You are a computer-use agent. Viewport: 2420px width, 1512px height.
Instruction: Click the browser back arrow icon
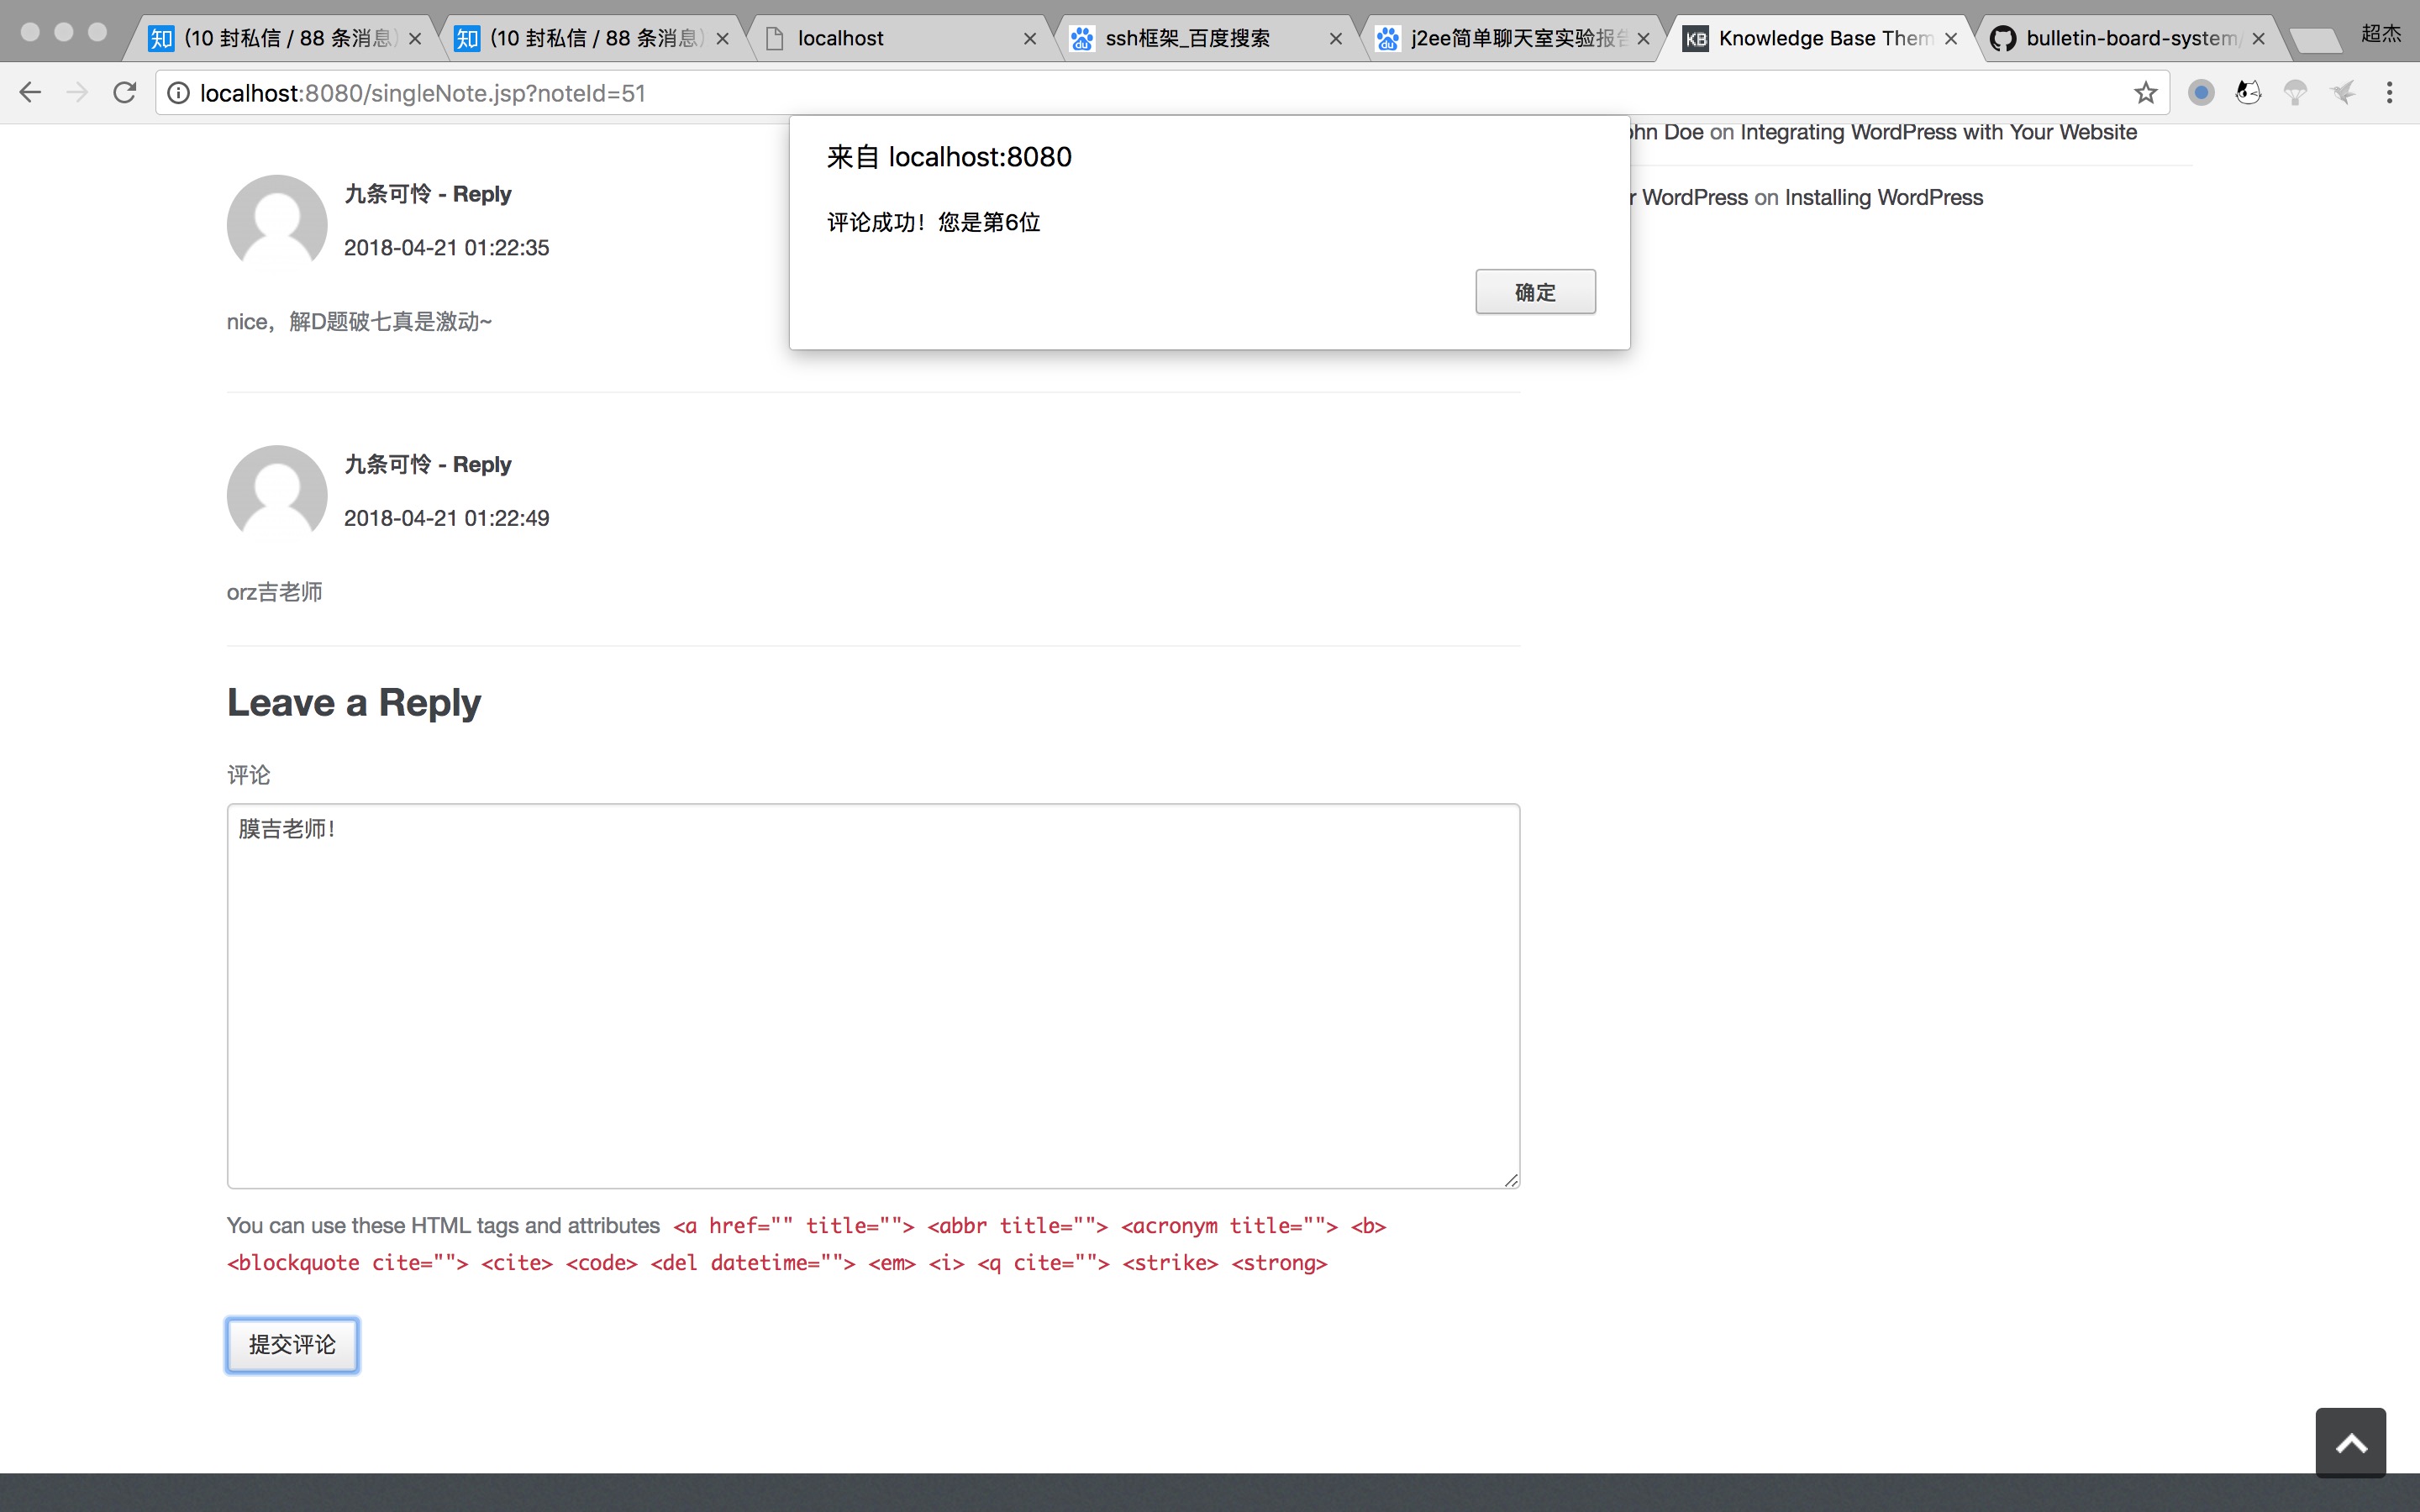(30, 93)
